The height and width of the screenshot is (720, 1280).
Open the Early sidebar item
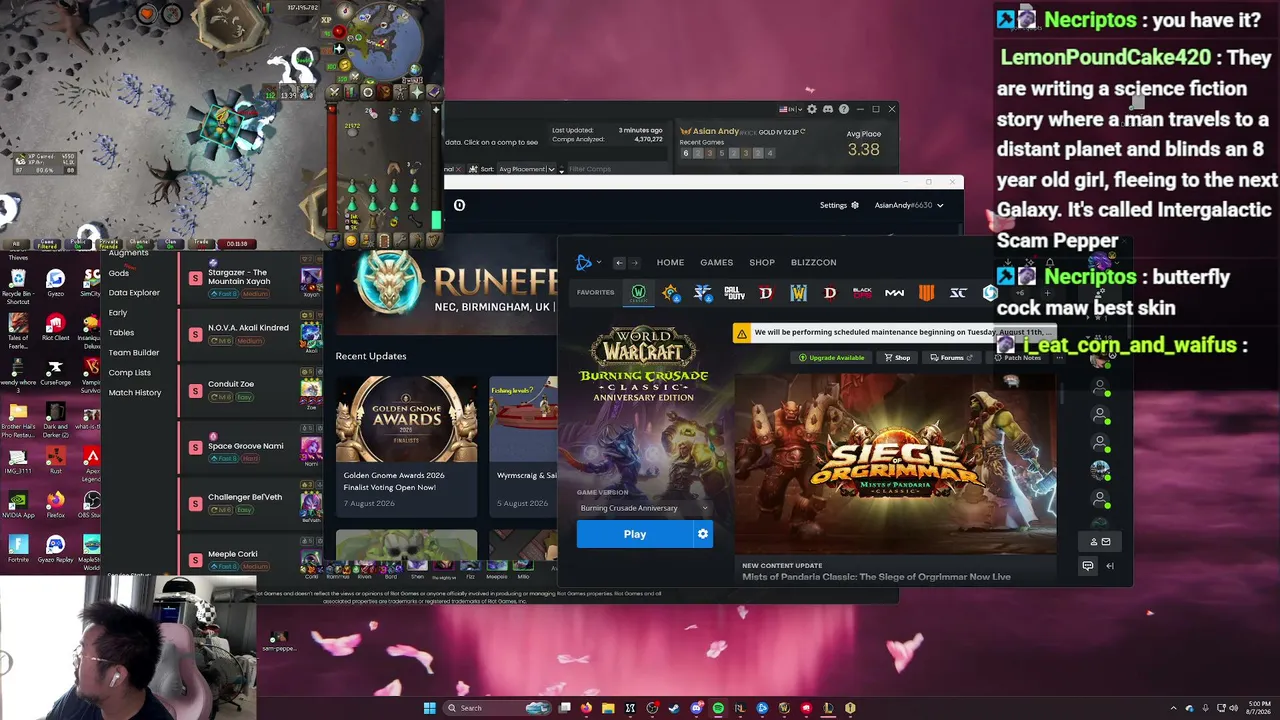(118, 313)
